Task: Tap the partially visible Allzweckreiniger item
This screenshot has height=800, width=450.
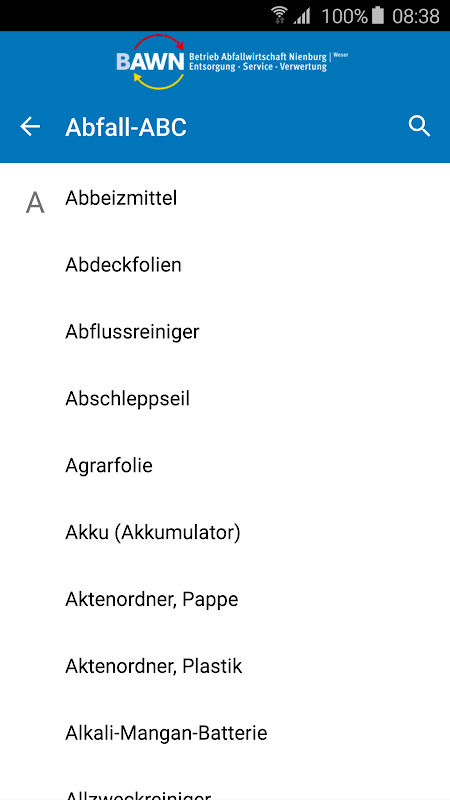Action: click(x=225, y=786)
